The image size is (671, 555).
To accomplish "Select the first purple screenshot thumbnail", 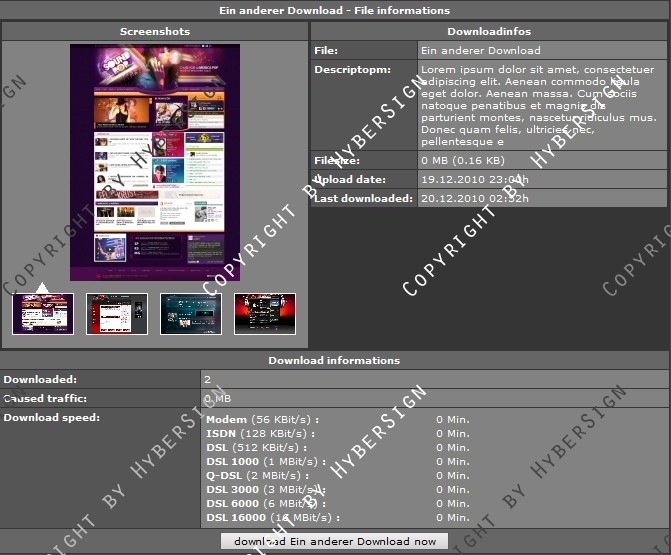I will [x=43, y=314].
